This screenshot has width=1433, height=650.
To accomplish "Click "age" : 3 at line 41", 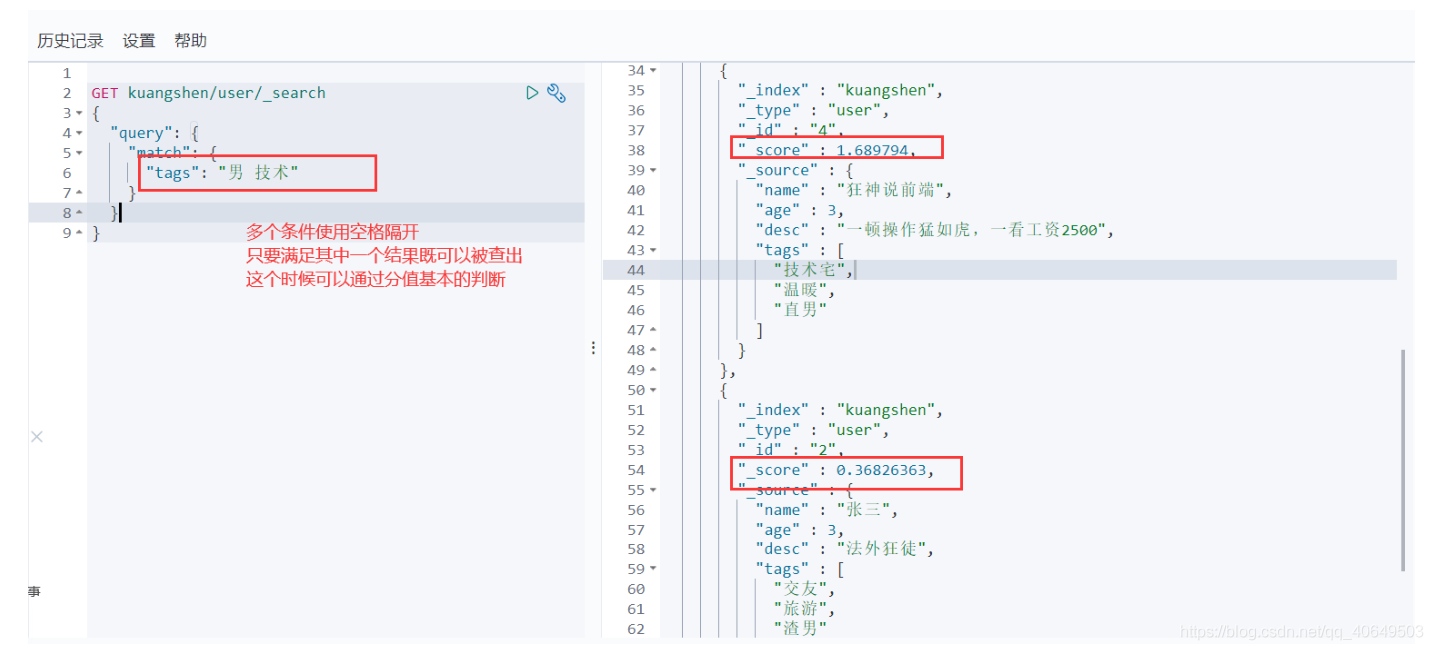I will 800,210.
